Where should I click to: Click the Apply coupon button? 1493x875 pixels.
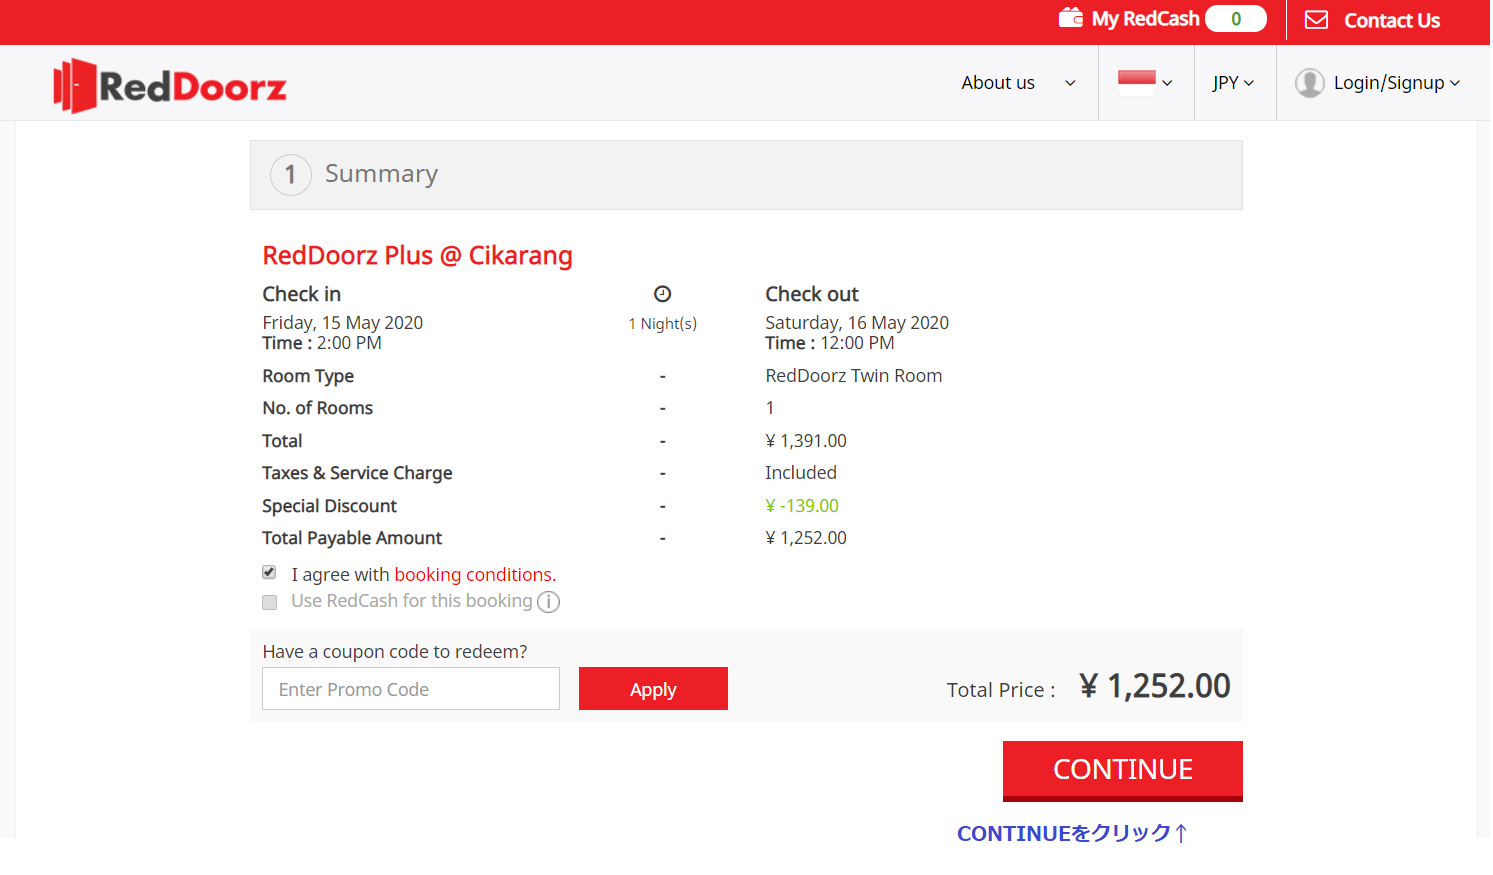click(x=653, y=689)
